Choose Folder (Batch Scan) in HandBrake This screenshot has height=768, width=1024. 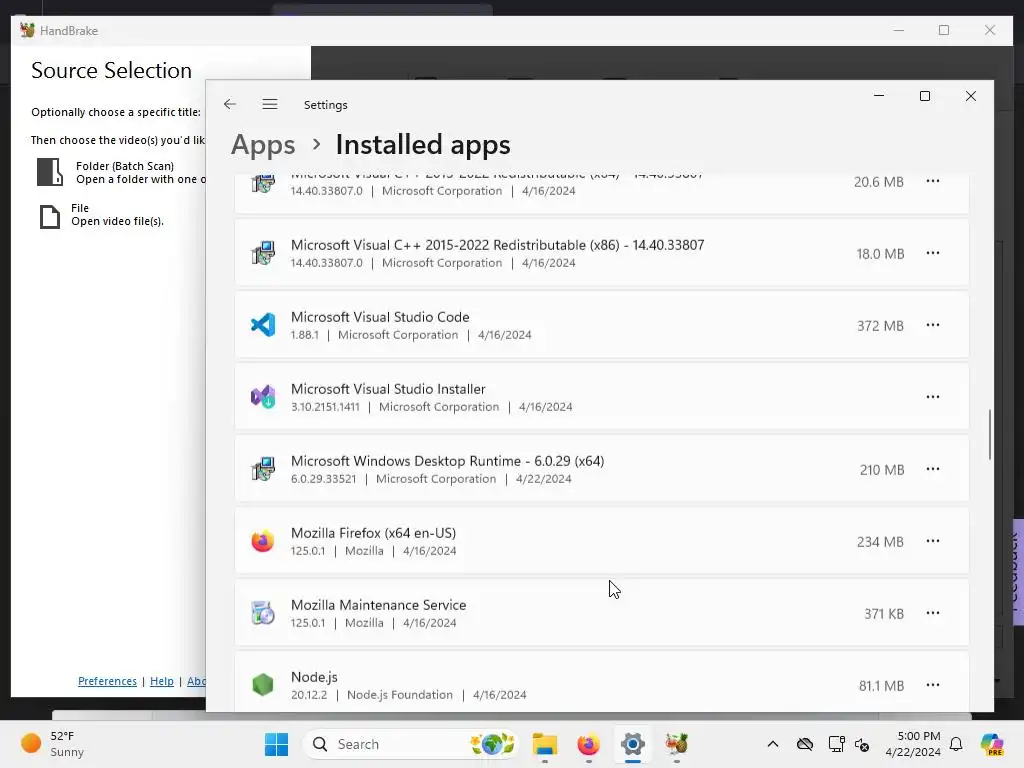click(x=121, y=172)
